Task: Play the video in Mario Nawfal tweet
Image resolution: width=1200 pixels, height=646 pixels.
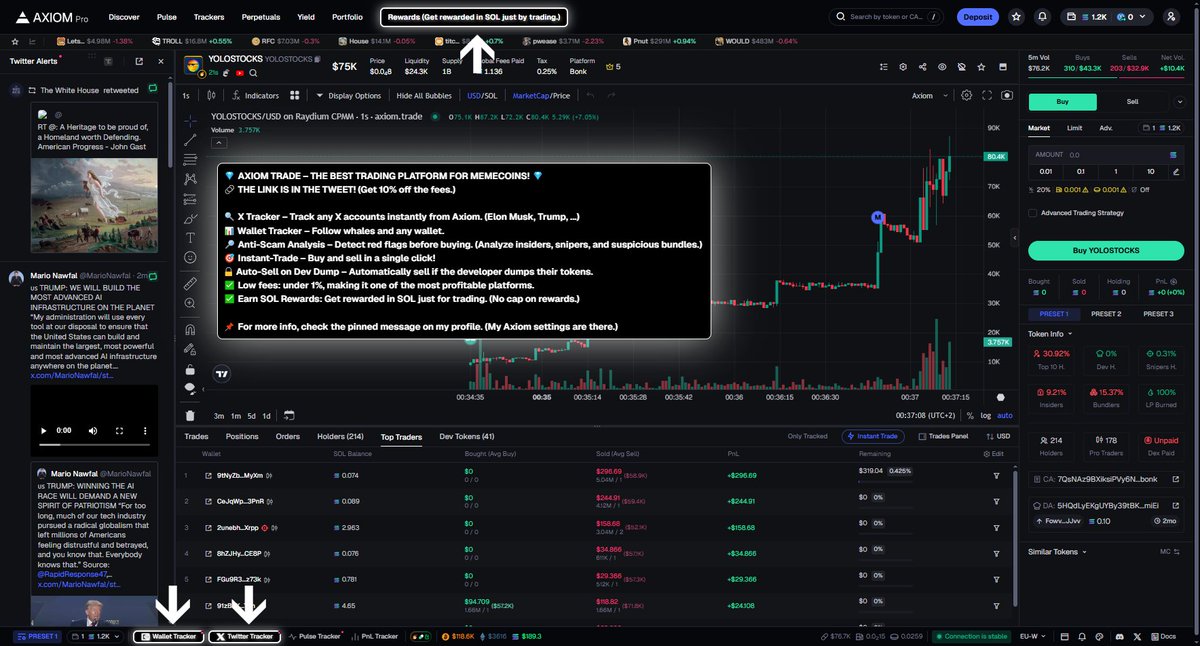Action: [x=44, y=431]
